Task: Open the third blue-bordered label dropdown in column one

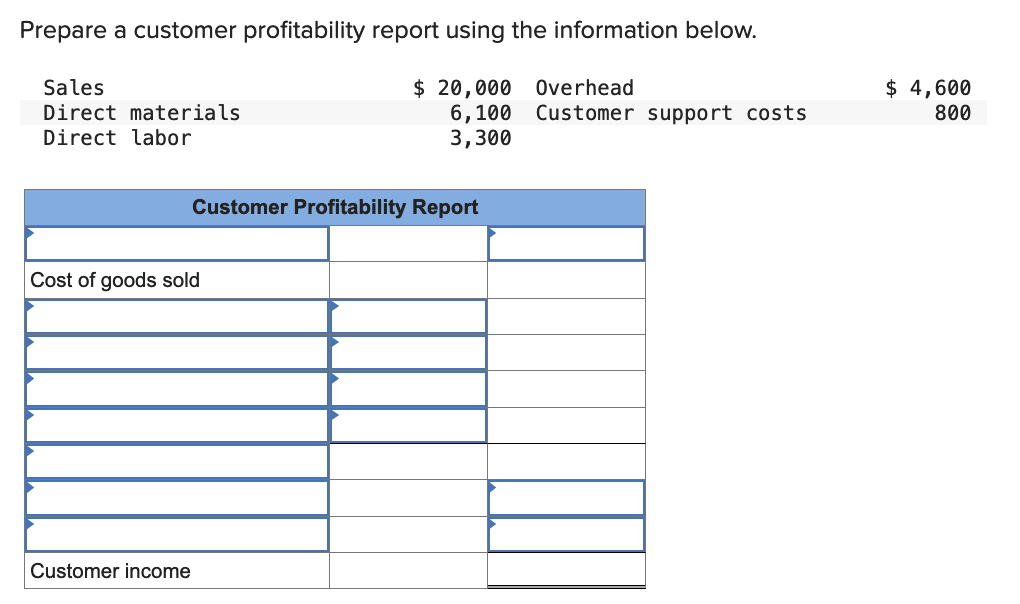Action: pos(176,388)
